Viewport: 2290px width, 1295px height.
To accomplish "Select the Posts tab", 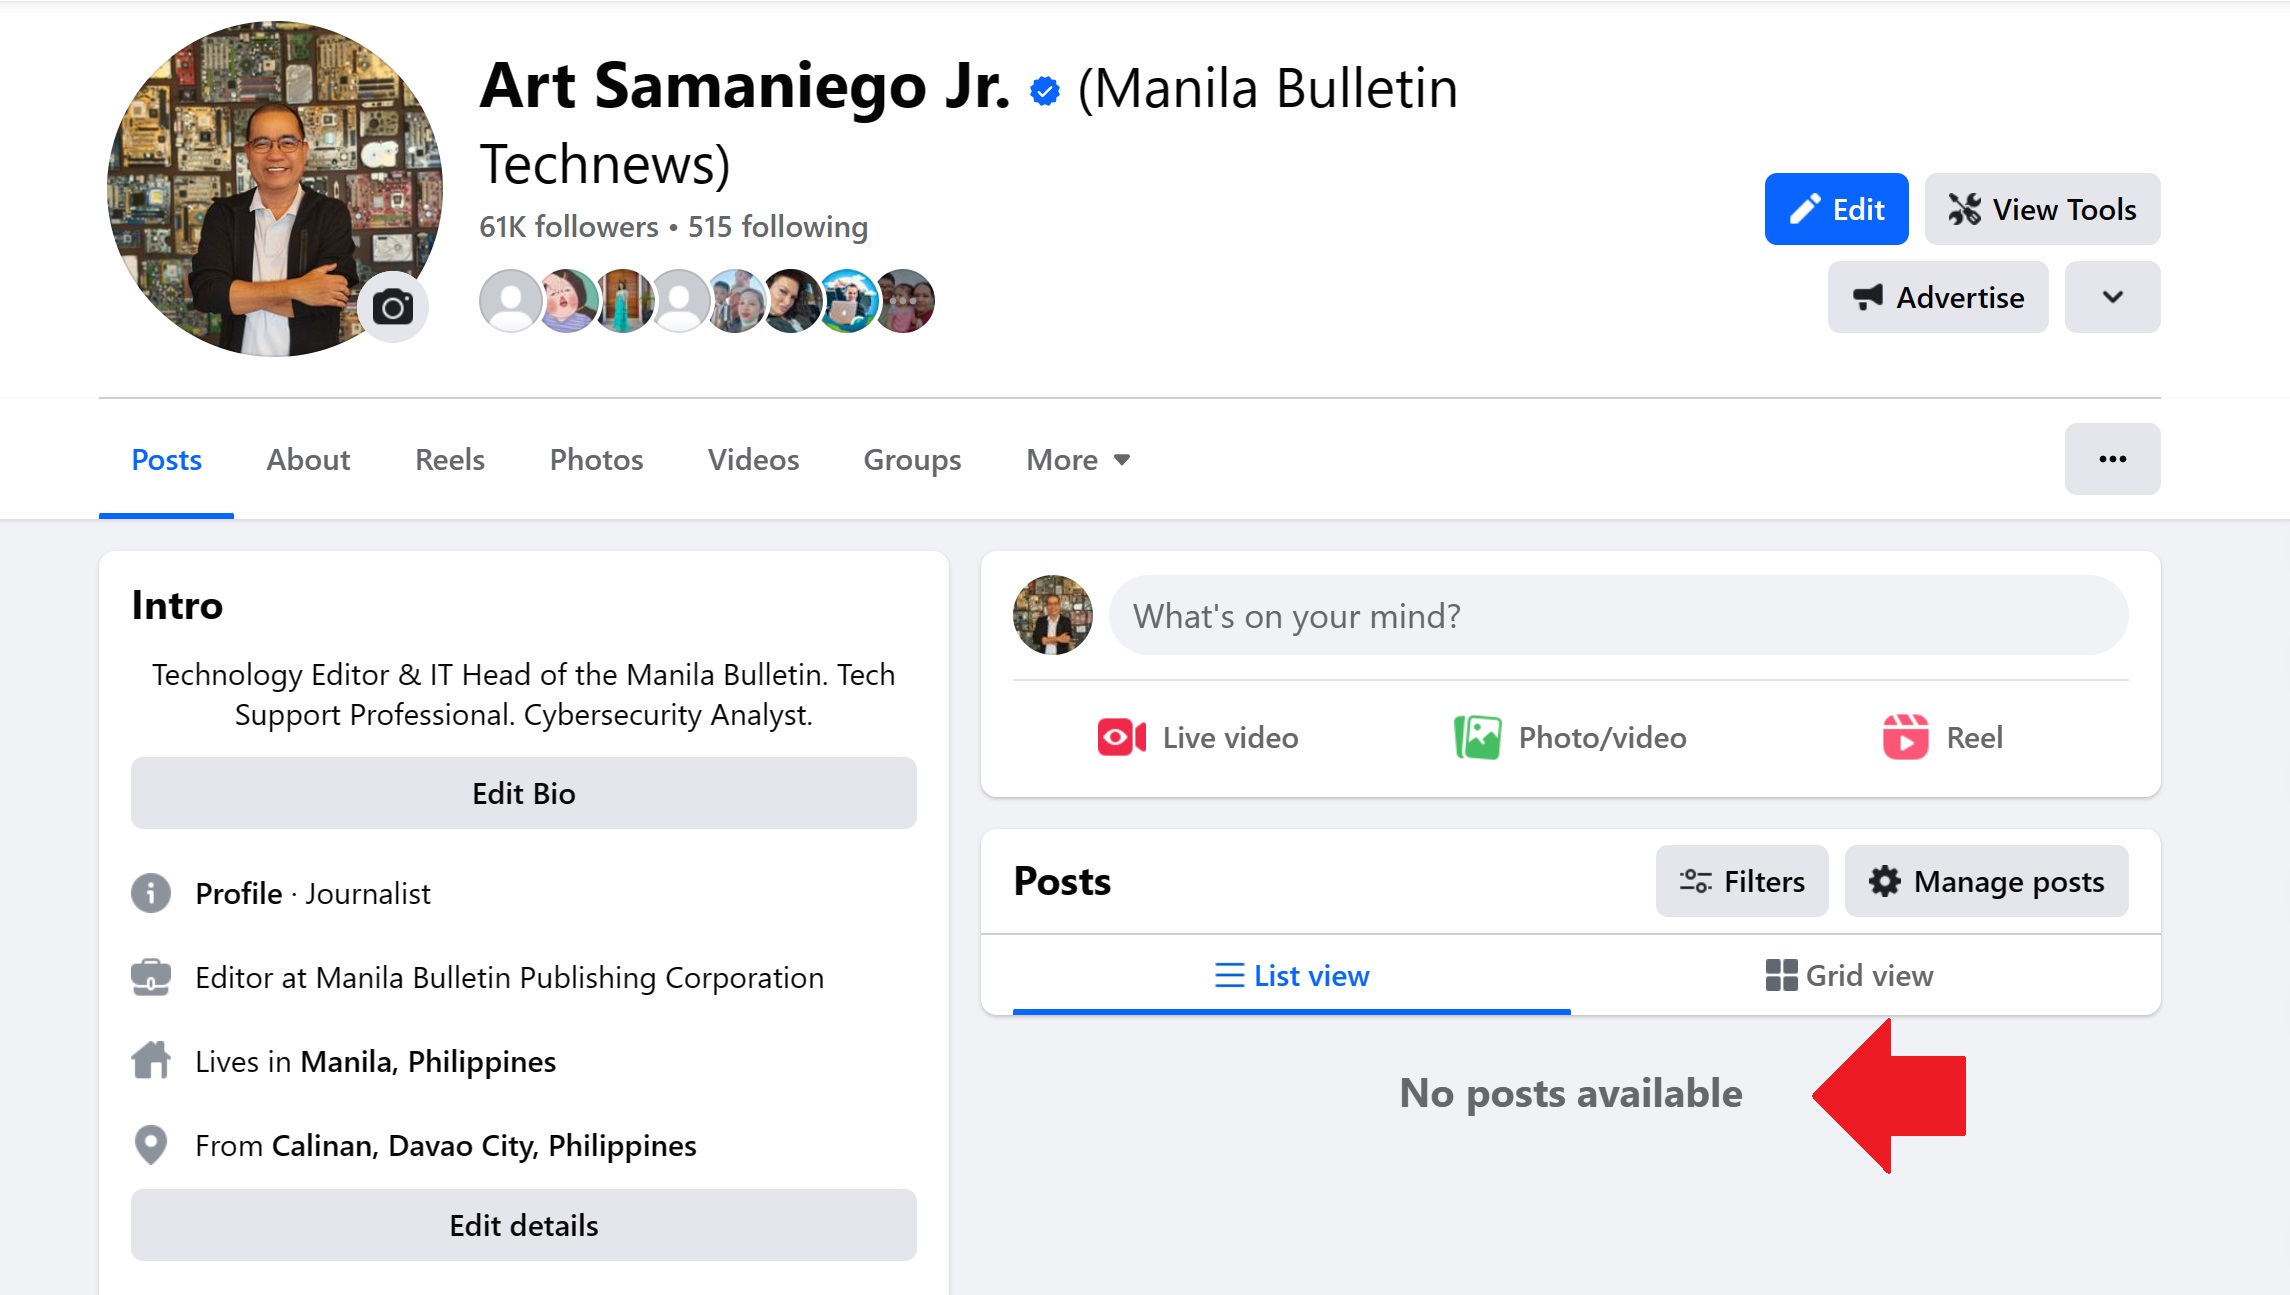I will point(166,459).
